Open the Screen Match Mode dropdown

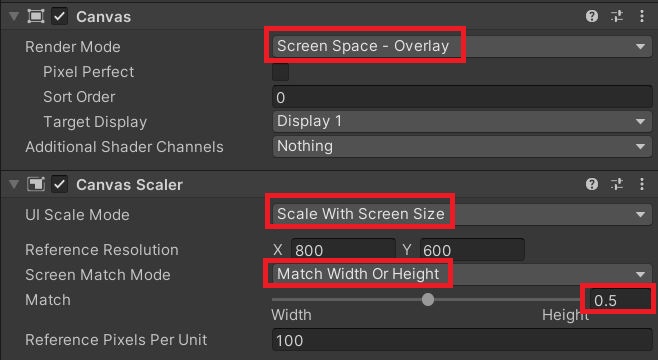[x=462, y=274]
